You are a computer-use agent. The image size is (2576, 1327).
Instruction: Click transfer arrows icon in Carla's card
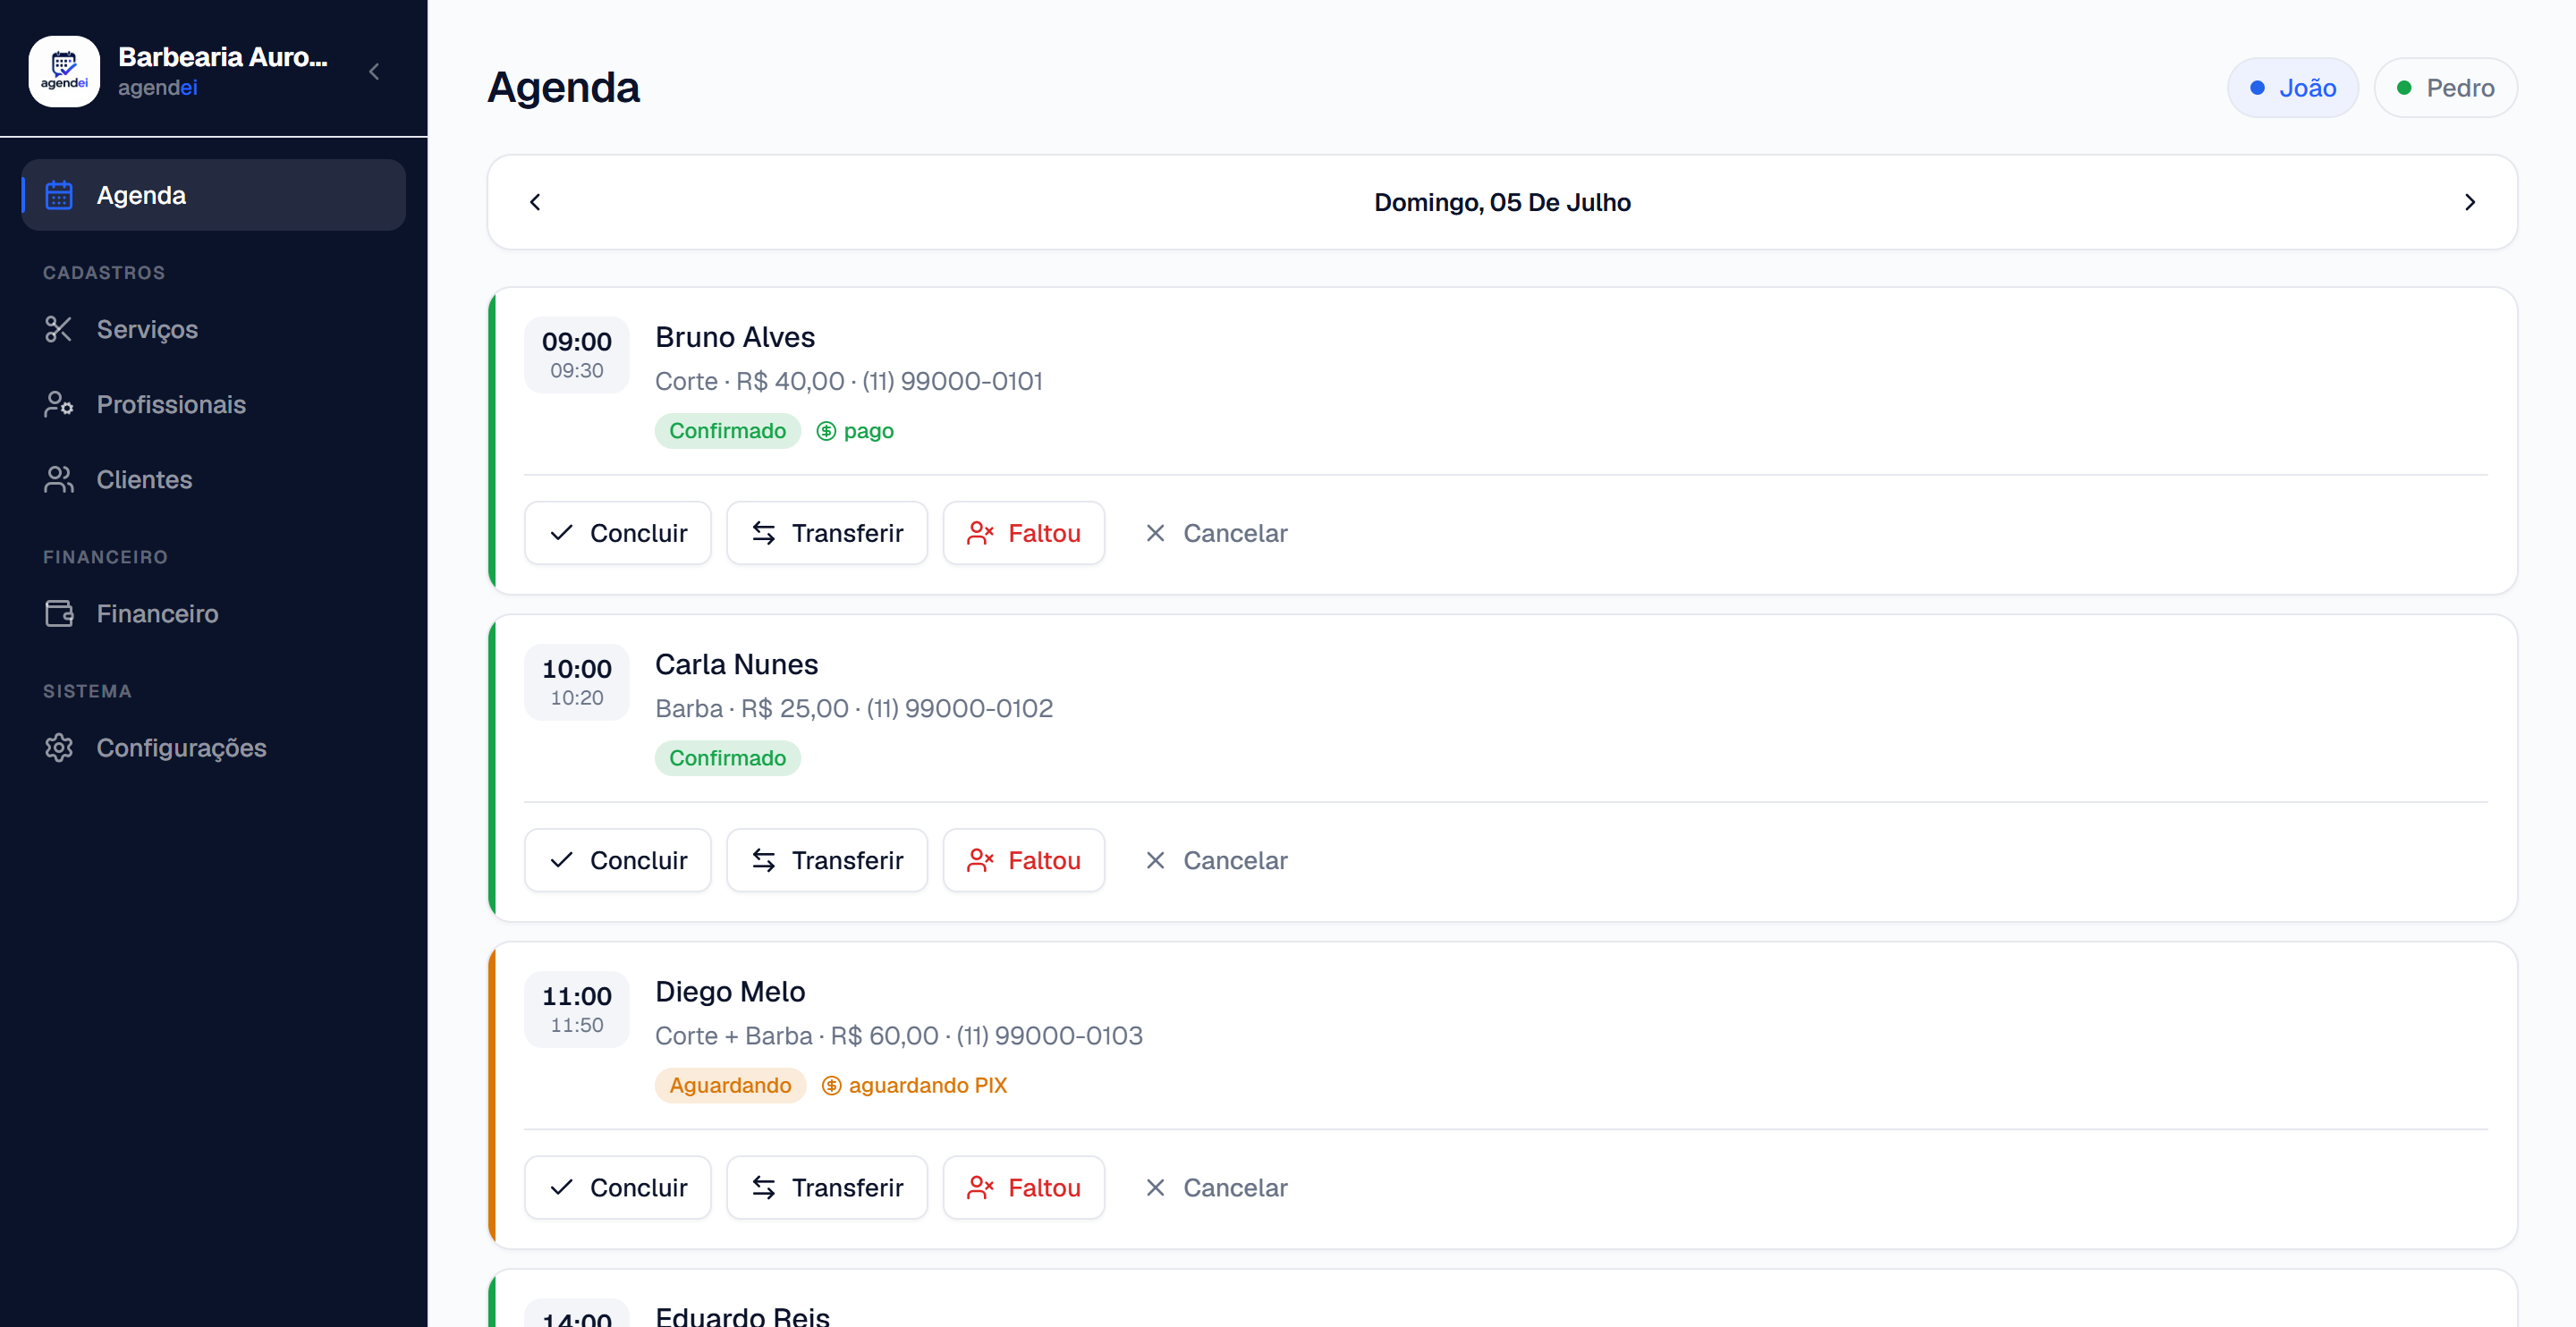[x=764, y=860]
